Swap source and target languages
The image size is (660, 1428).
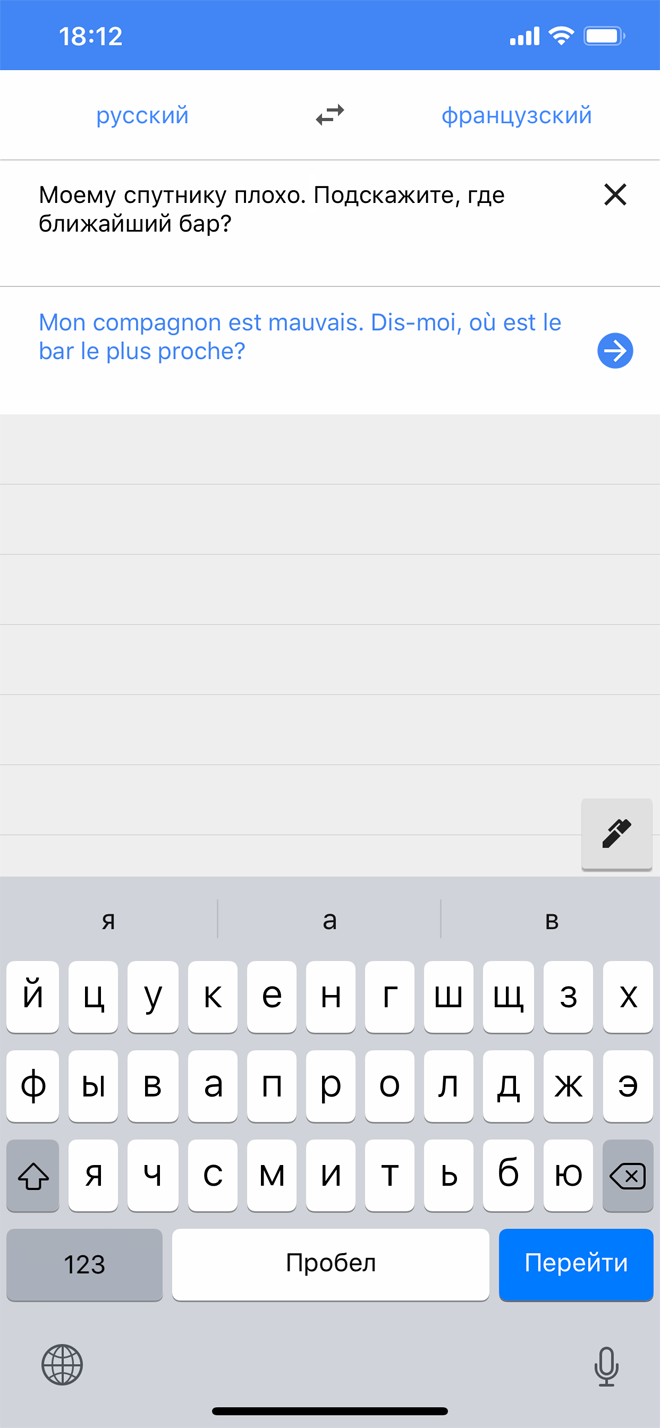pos(330,116)
